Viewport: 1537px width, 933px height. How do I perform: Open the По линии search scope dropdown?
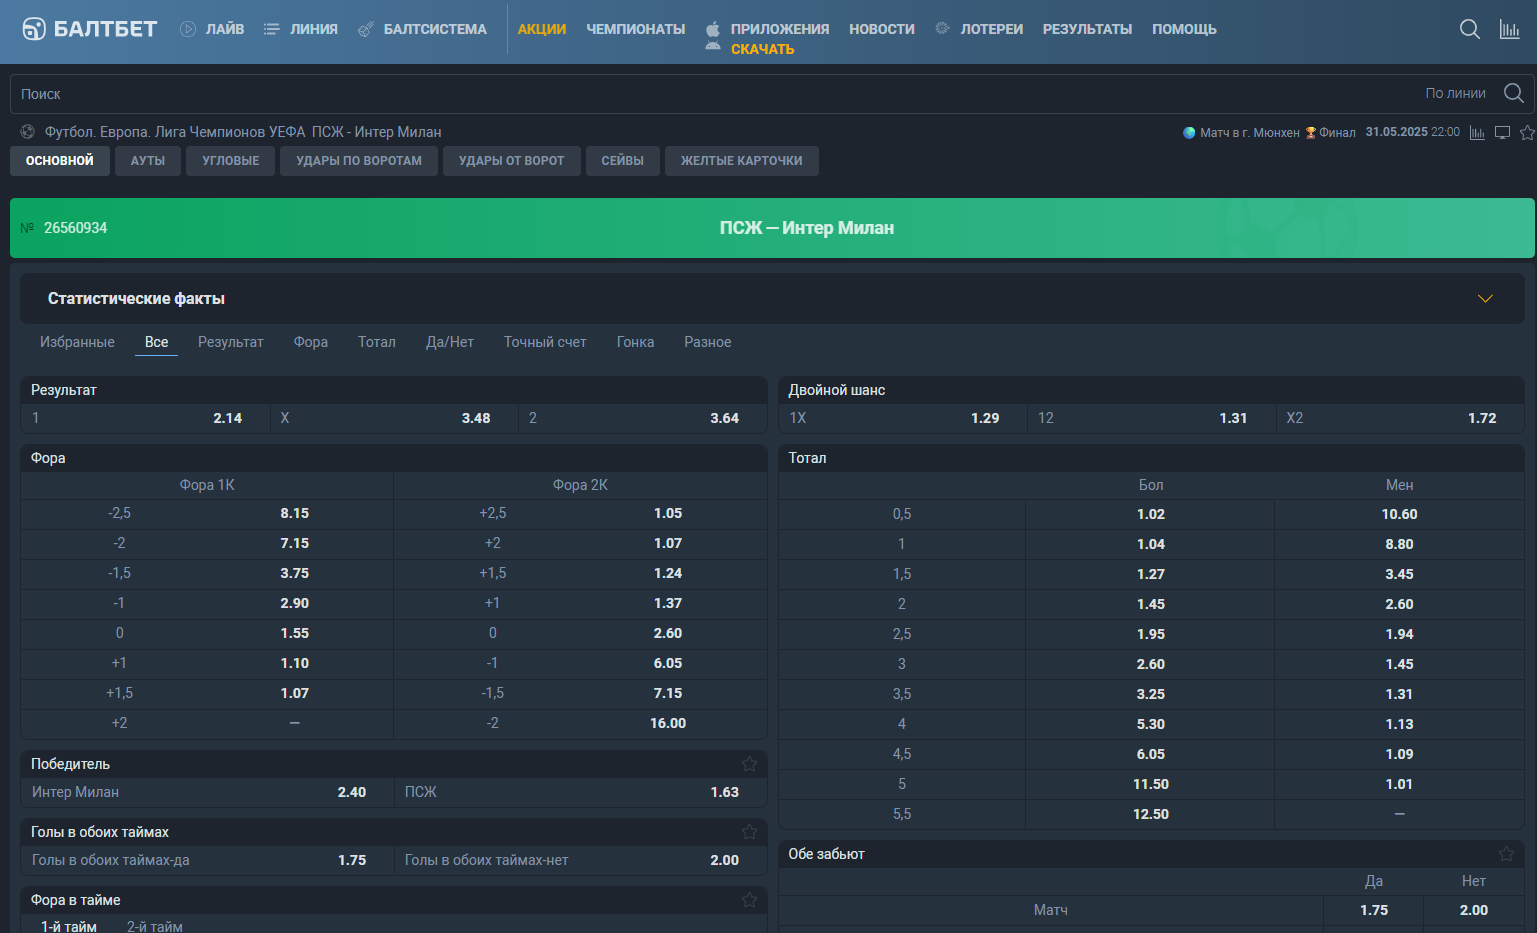coord(1455,93)
